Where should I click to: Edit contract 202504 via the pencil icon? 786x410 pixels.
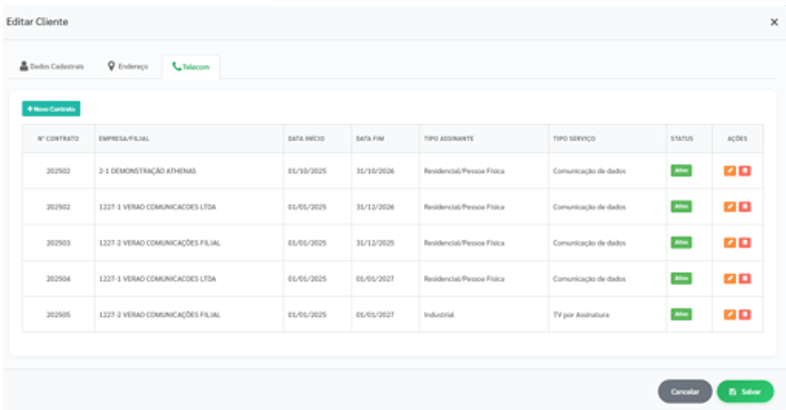point(729,278)
